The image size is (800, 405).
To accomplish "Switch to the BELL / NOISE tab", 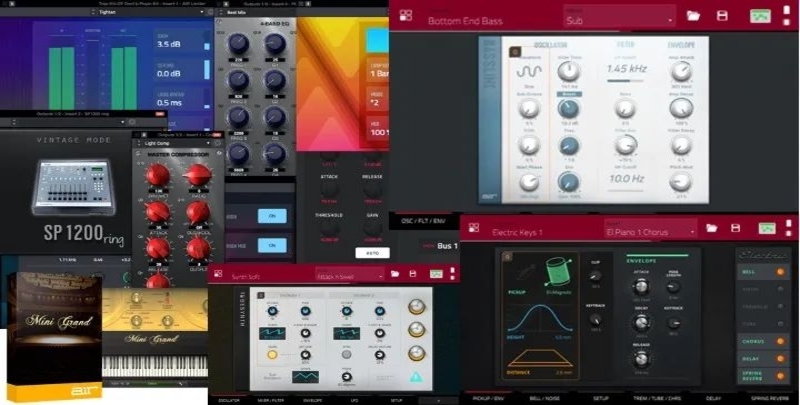I will pyautogui.click(x=544, y=398).
